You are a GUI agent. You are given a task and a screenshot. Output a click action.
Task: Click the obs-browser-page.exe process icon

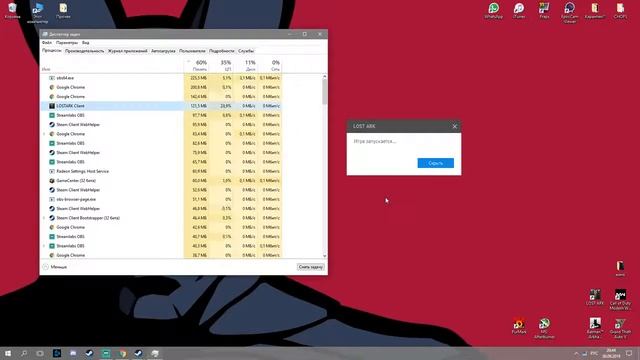point(52,199)
